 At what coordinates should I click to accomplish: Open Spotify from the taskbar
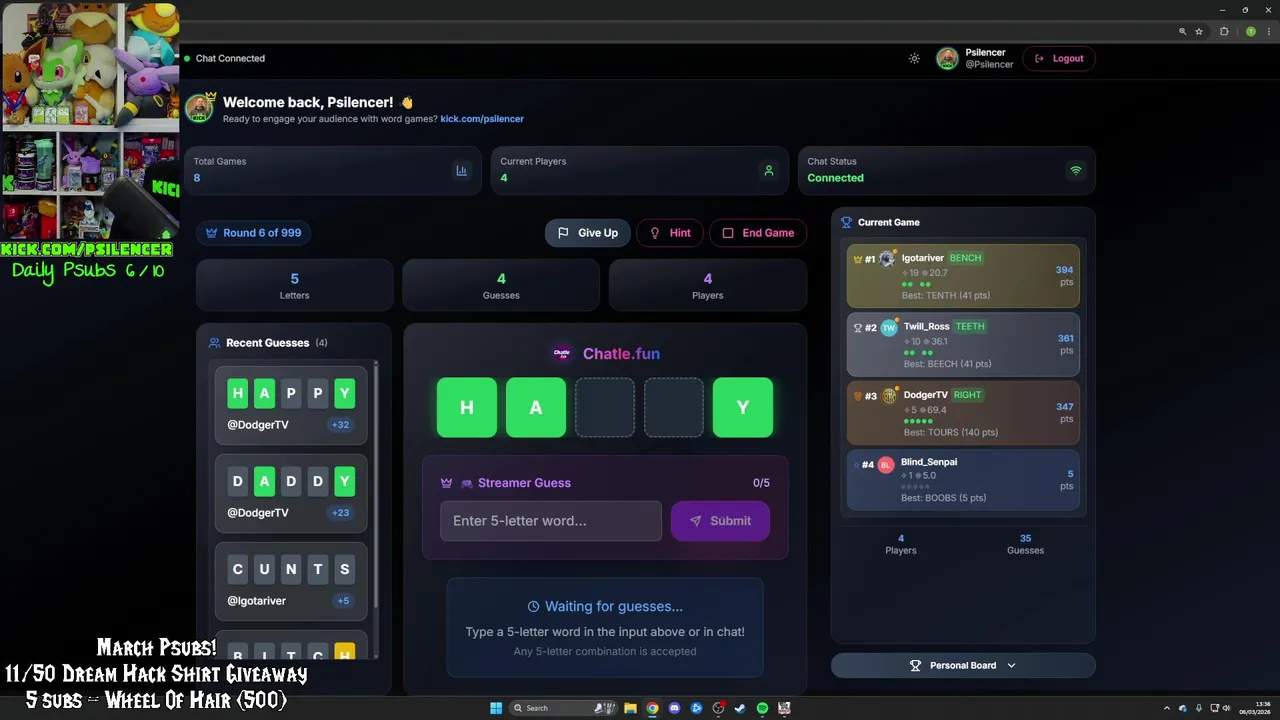pyautogui.click(x=762, y=708)
